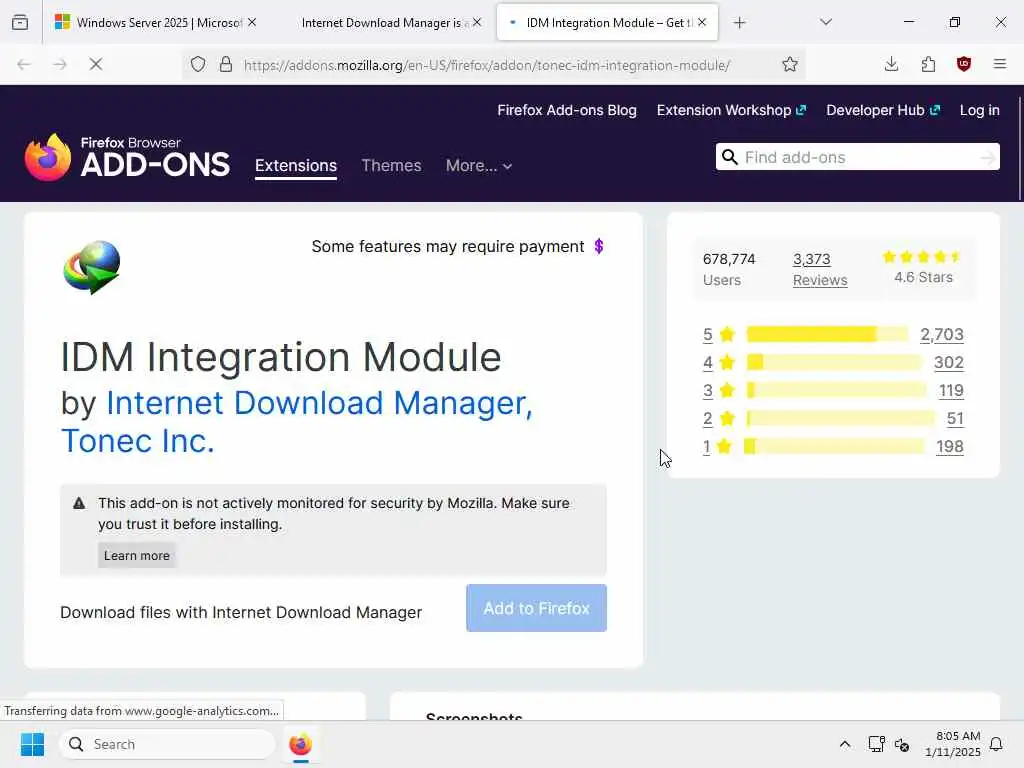The image size is (1024, 768).
Task: Select the IDM Integration Module tab
Action: coord(607,23)
